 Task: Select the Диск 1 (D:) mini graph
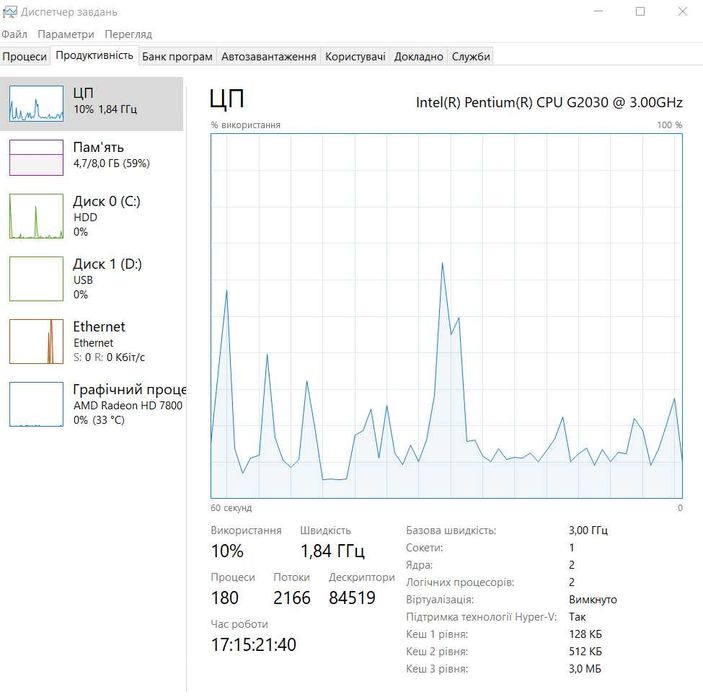coord(36,278)
